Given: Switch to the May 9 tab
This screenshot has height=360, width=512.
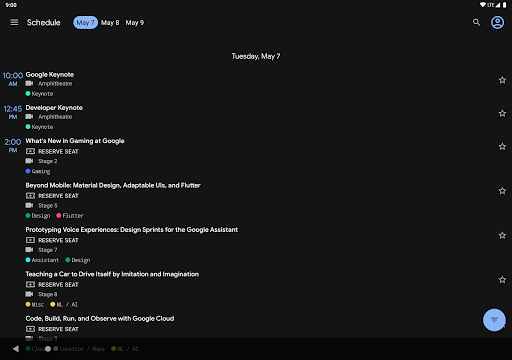Looking at the screenshot, I should (135, 23).
